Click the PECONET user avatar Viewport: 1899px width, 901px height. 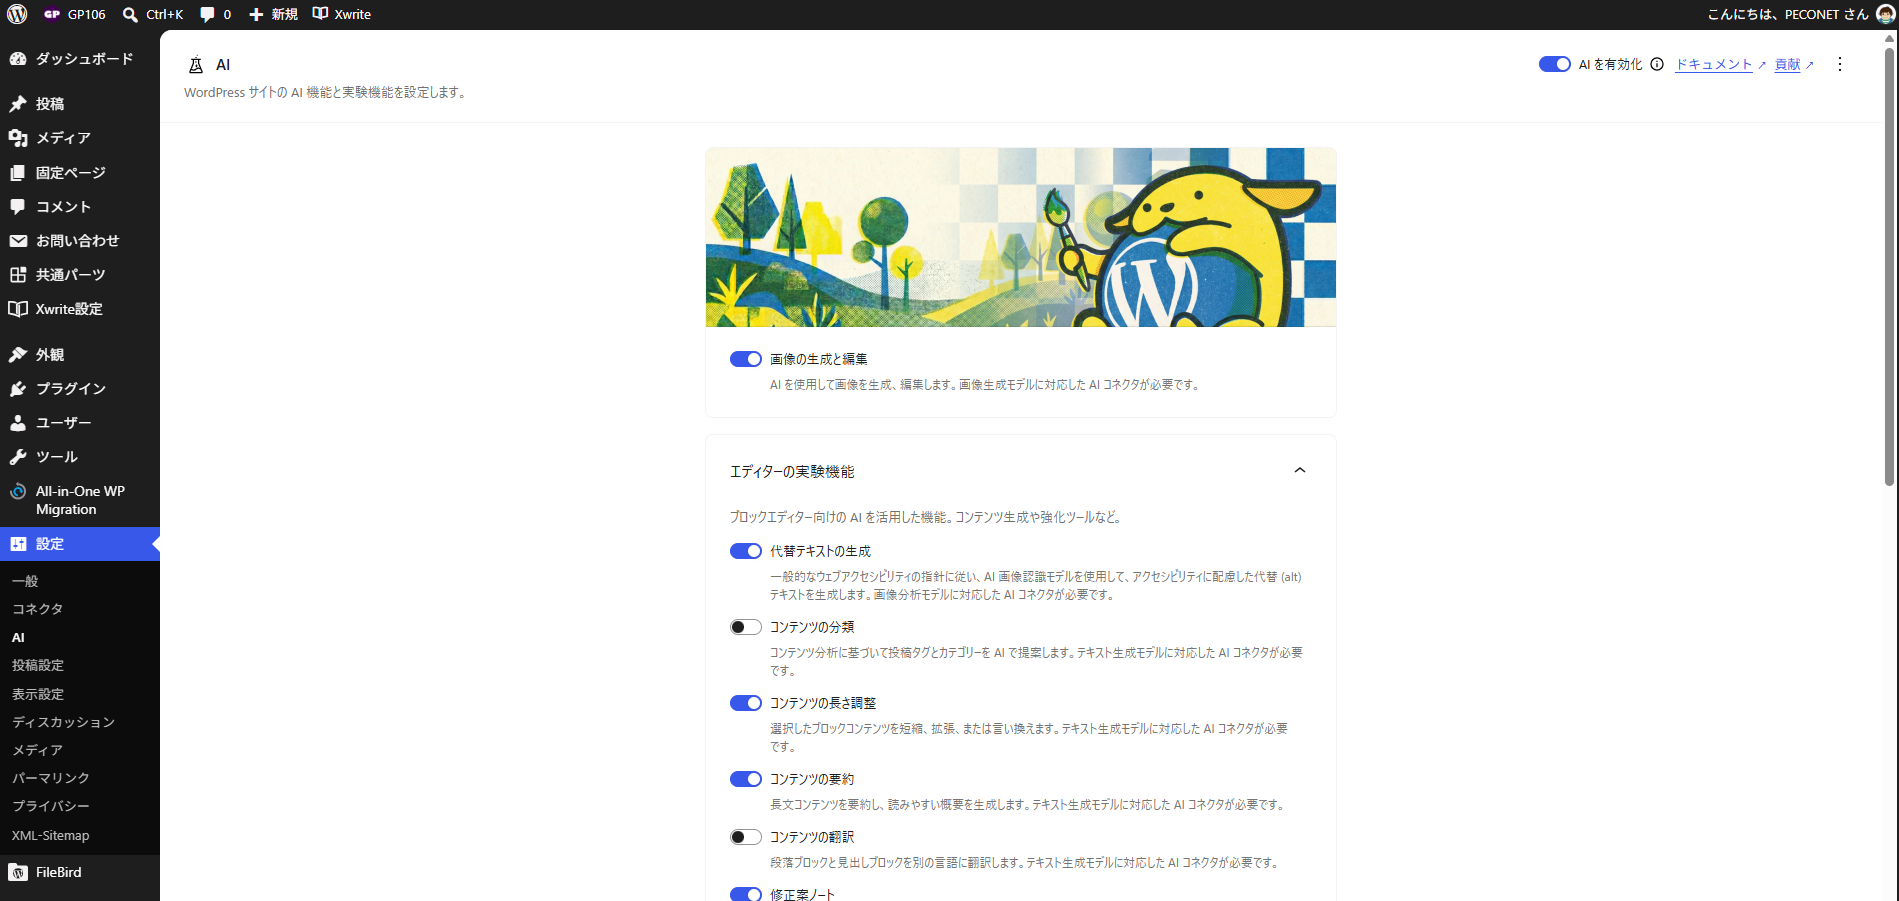pos(1885,14)
